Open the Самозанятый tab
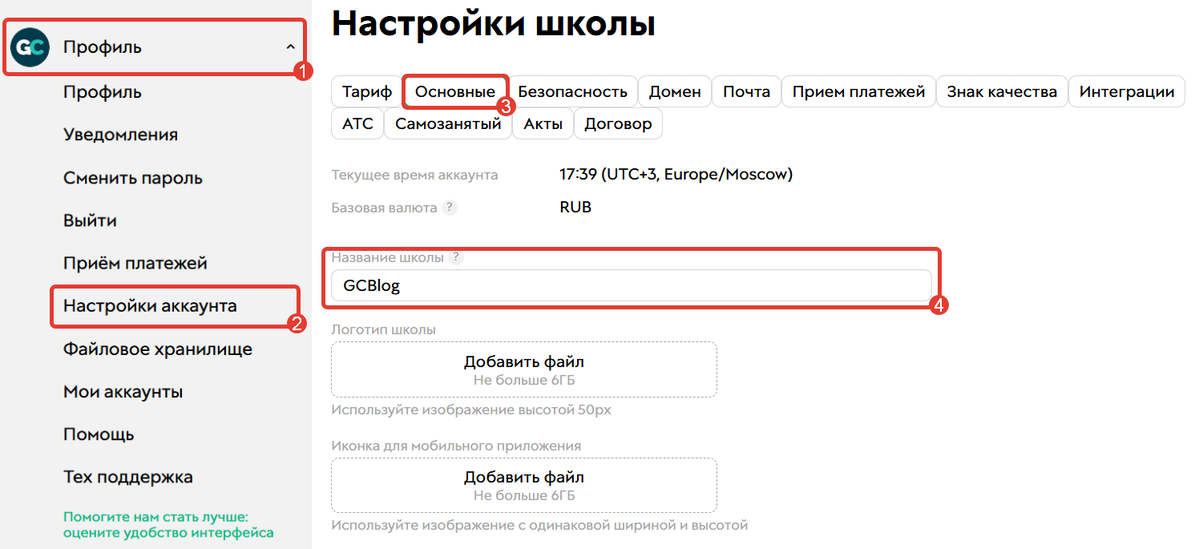The width and height of the screenshot is (1199, 549). pos(447,124)
